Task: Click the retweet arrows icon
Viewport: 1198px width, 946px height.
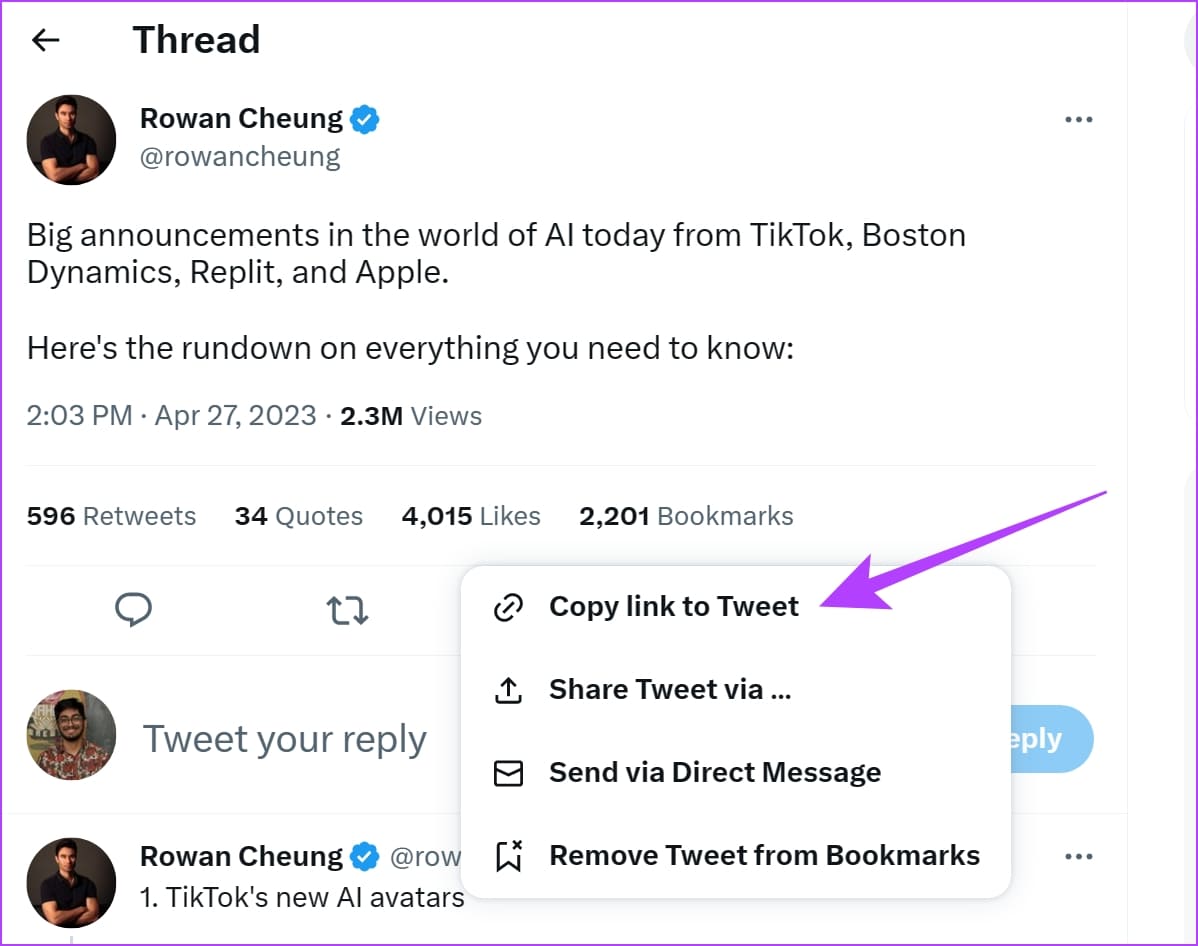Action: (x=348, y=611)
